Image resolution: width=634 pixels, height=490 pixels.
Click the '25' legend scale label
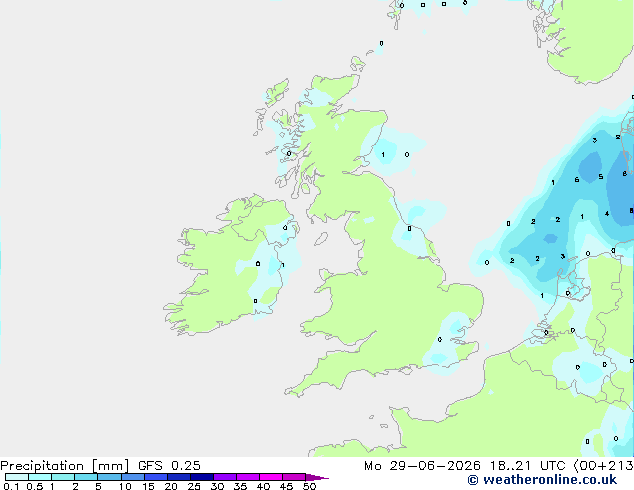click(194, 486)
